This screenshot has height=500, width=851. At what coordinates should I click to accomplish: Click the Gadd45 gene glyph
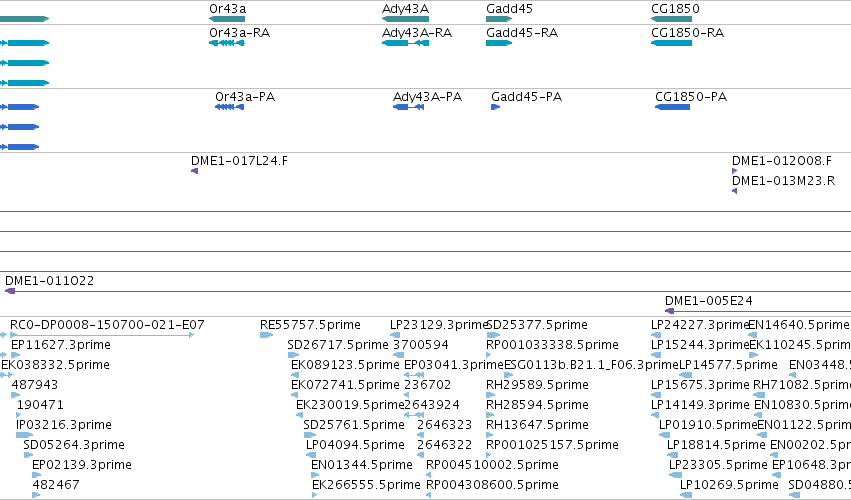(499, 19)
